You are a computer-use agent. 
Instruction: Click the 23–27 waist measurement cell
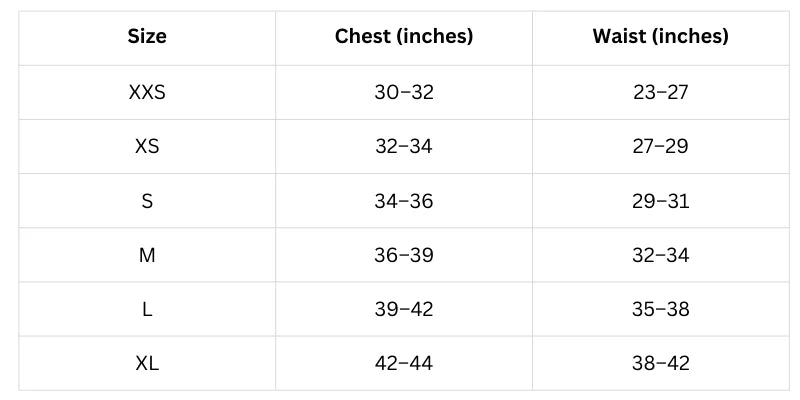pos(661,93)
